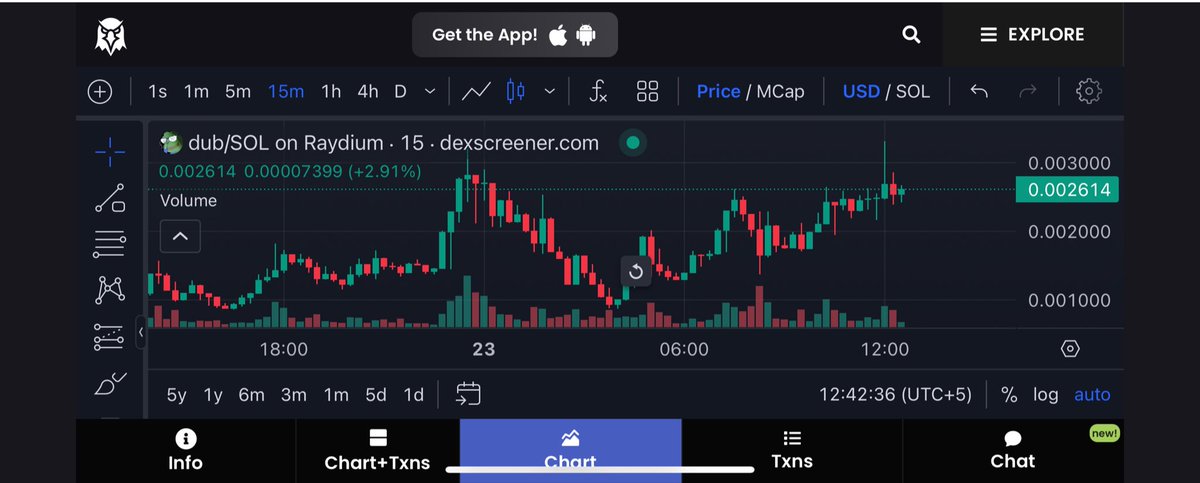The width and height of the screenshot is (1200, 483).
Task: Select the brush drawing tool
Action: point(110,383)
